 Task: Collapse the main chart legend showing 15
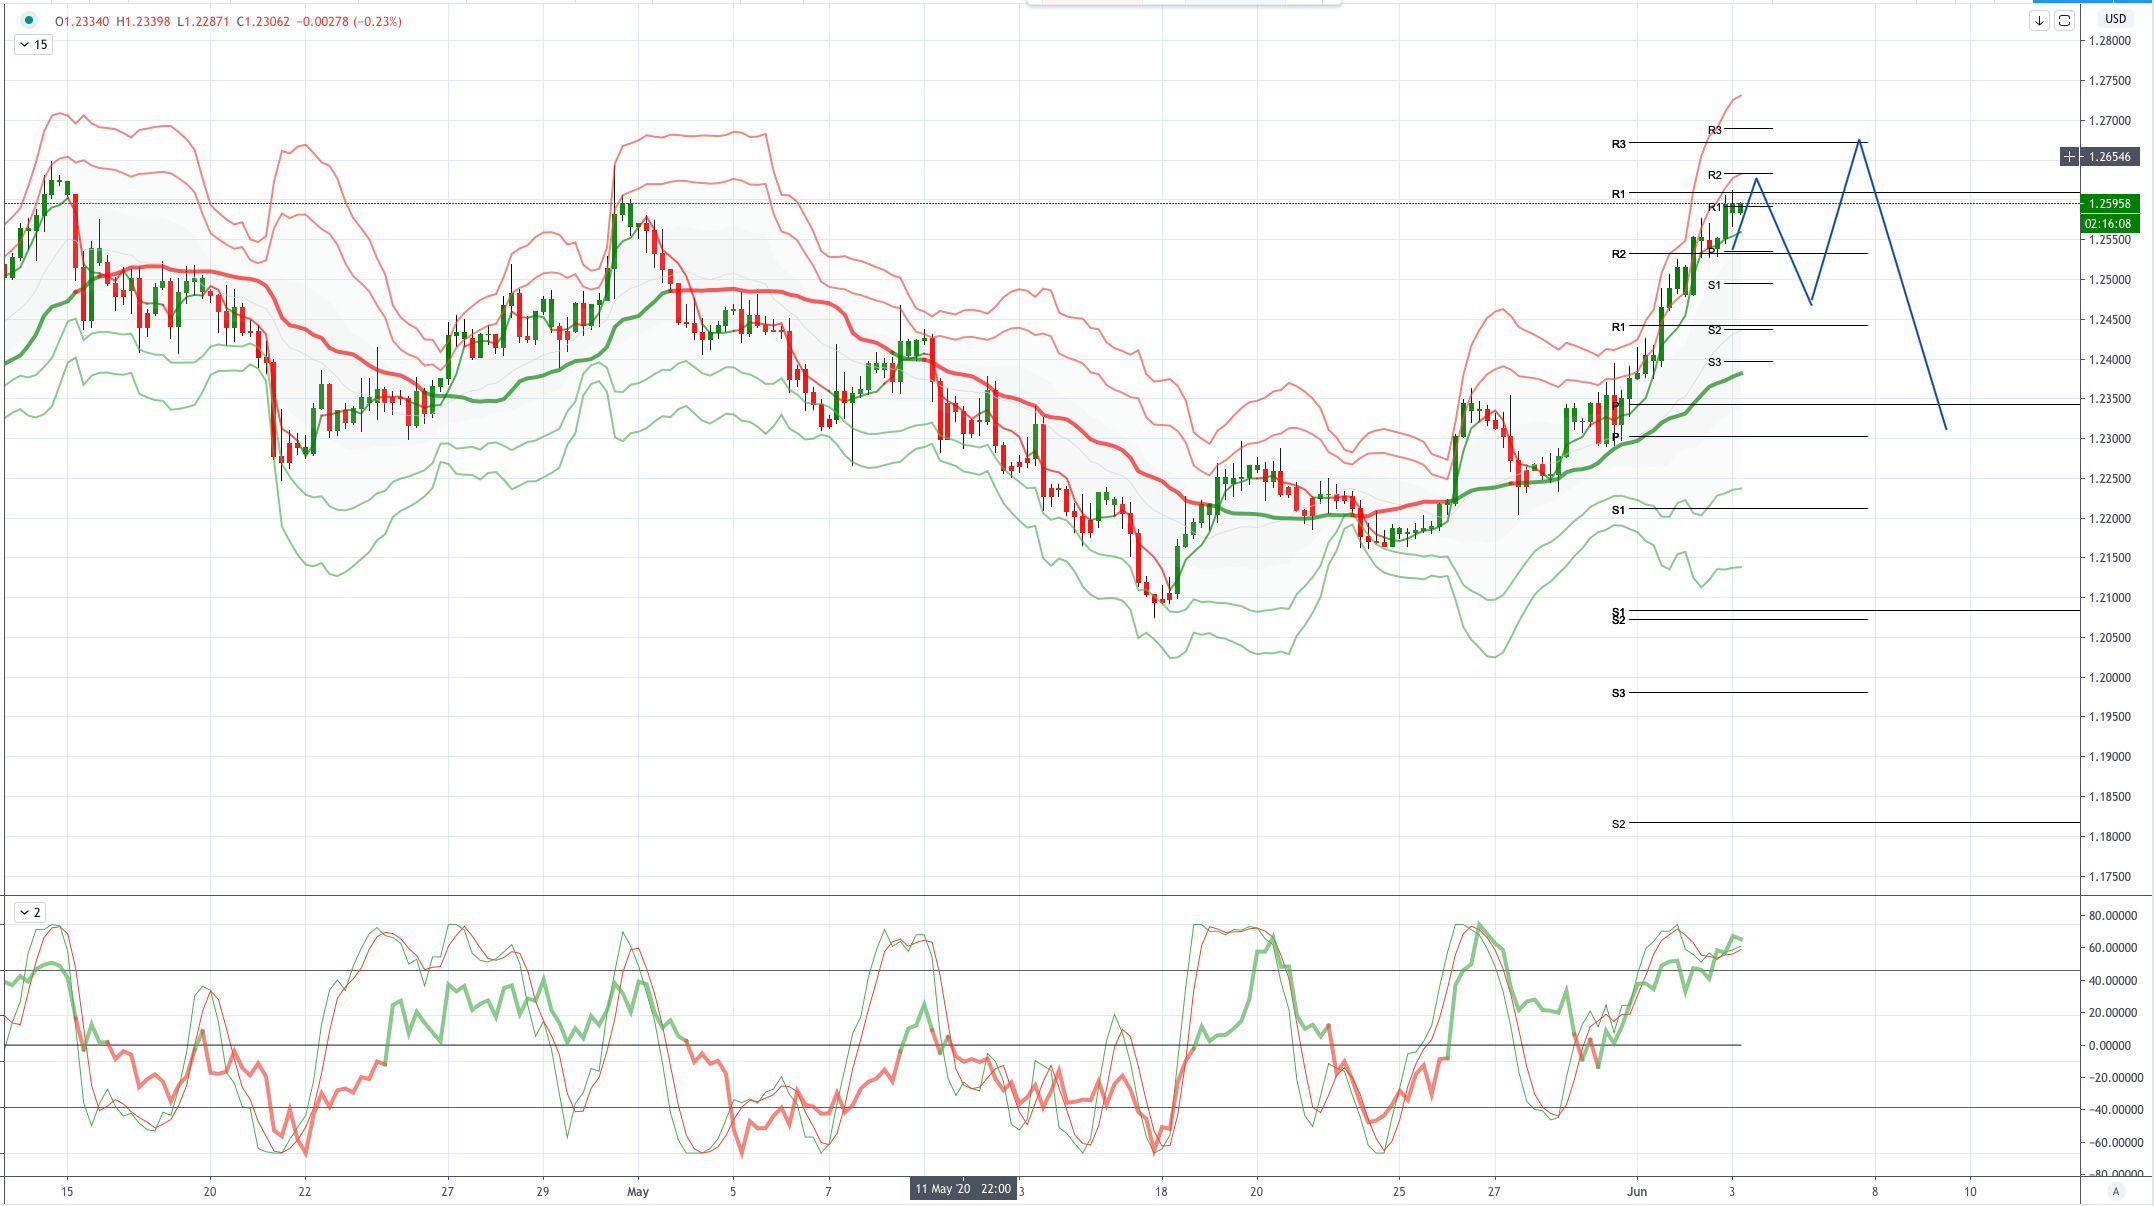[33, 44]
